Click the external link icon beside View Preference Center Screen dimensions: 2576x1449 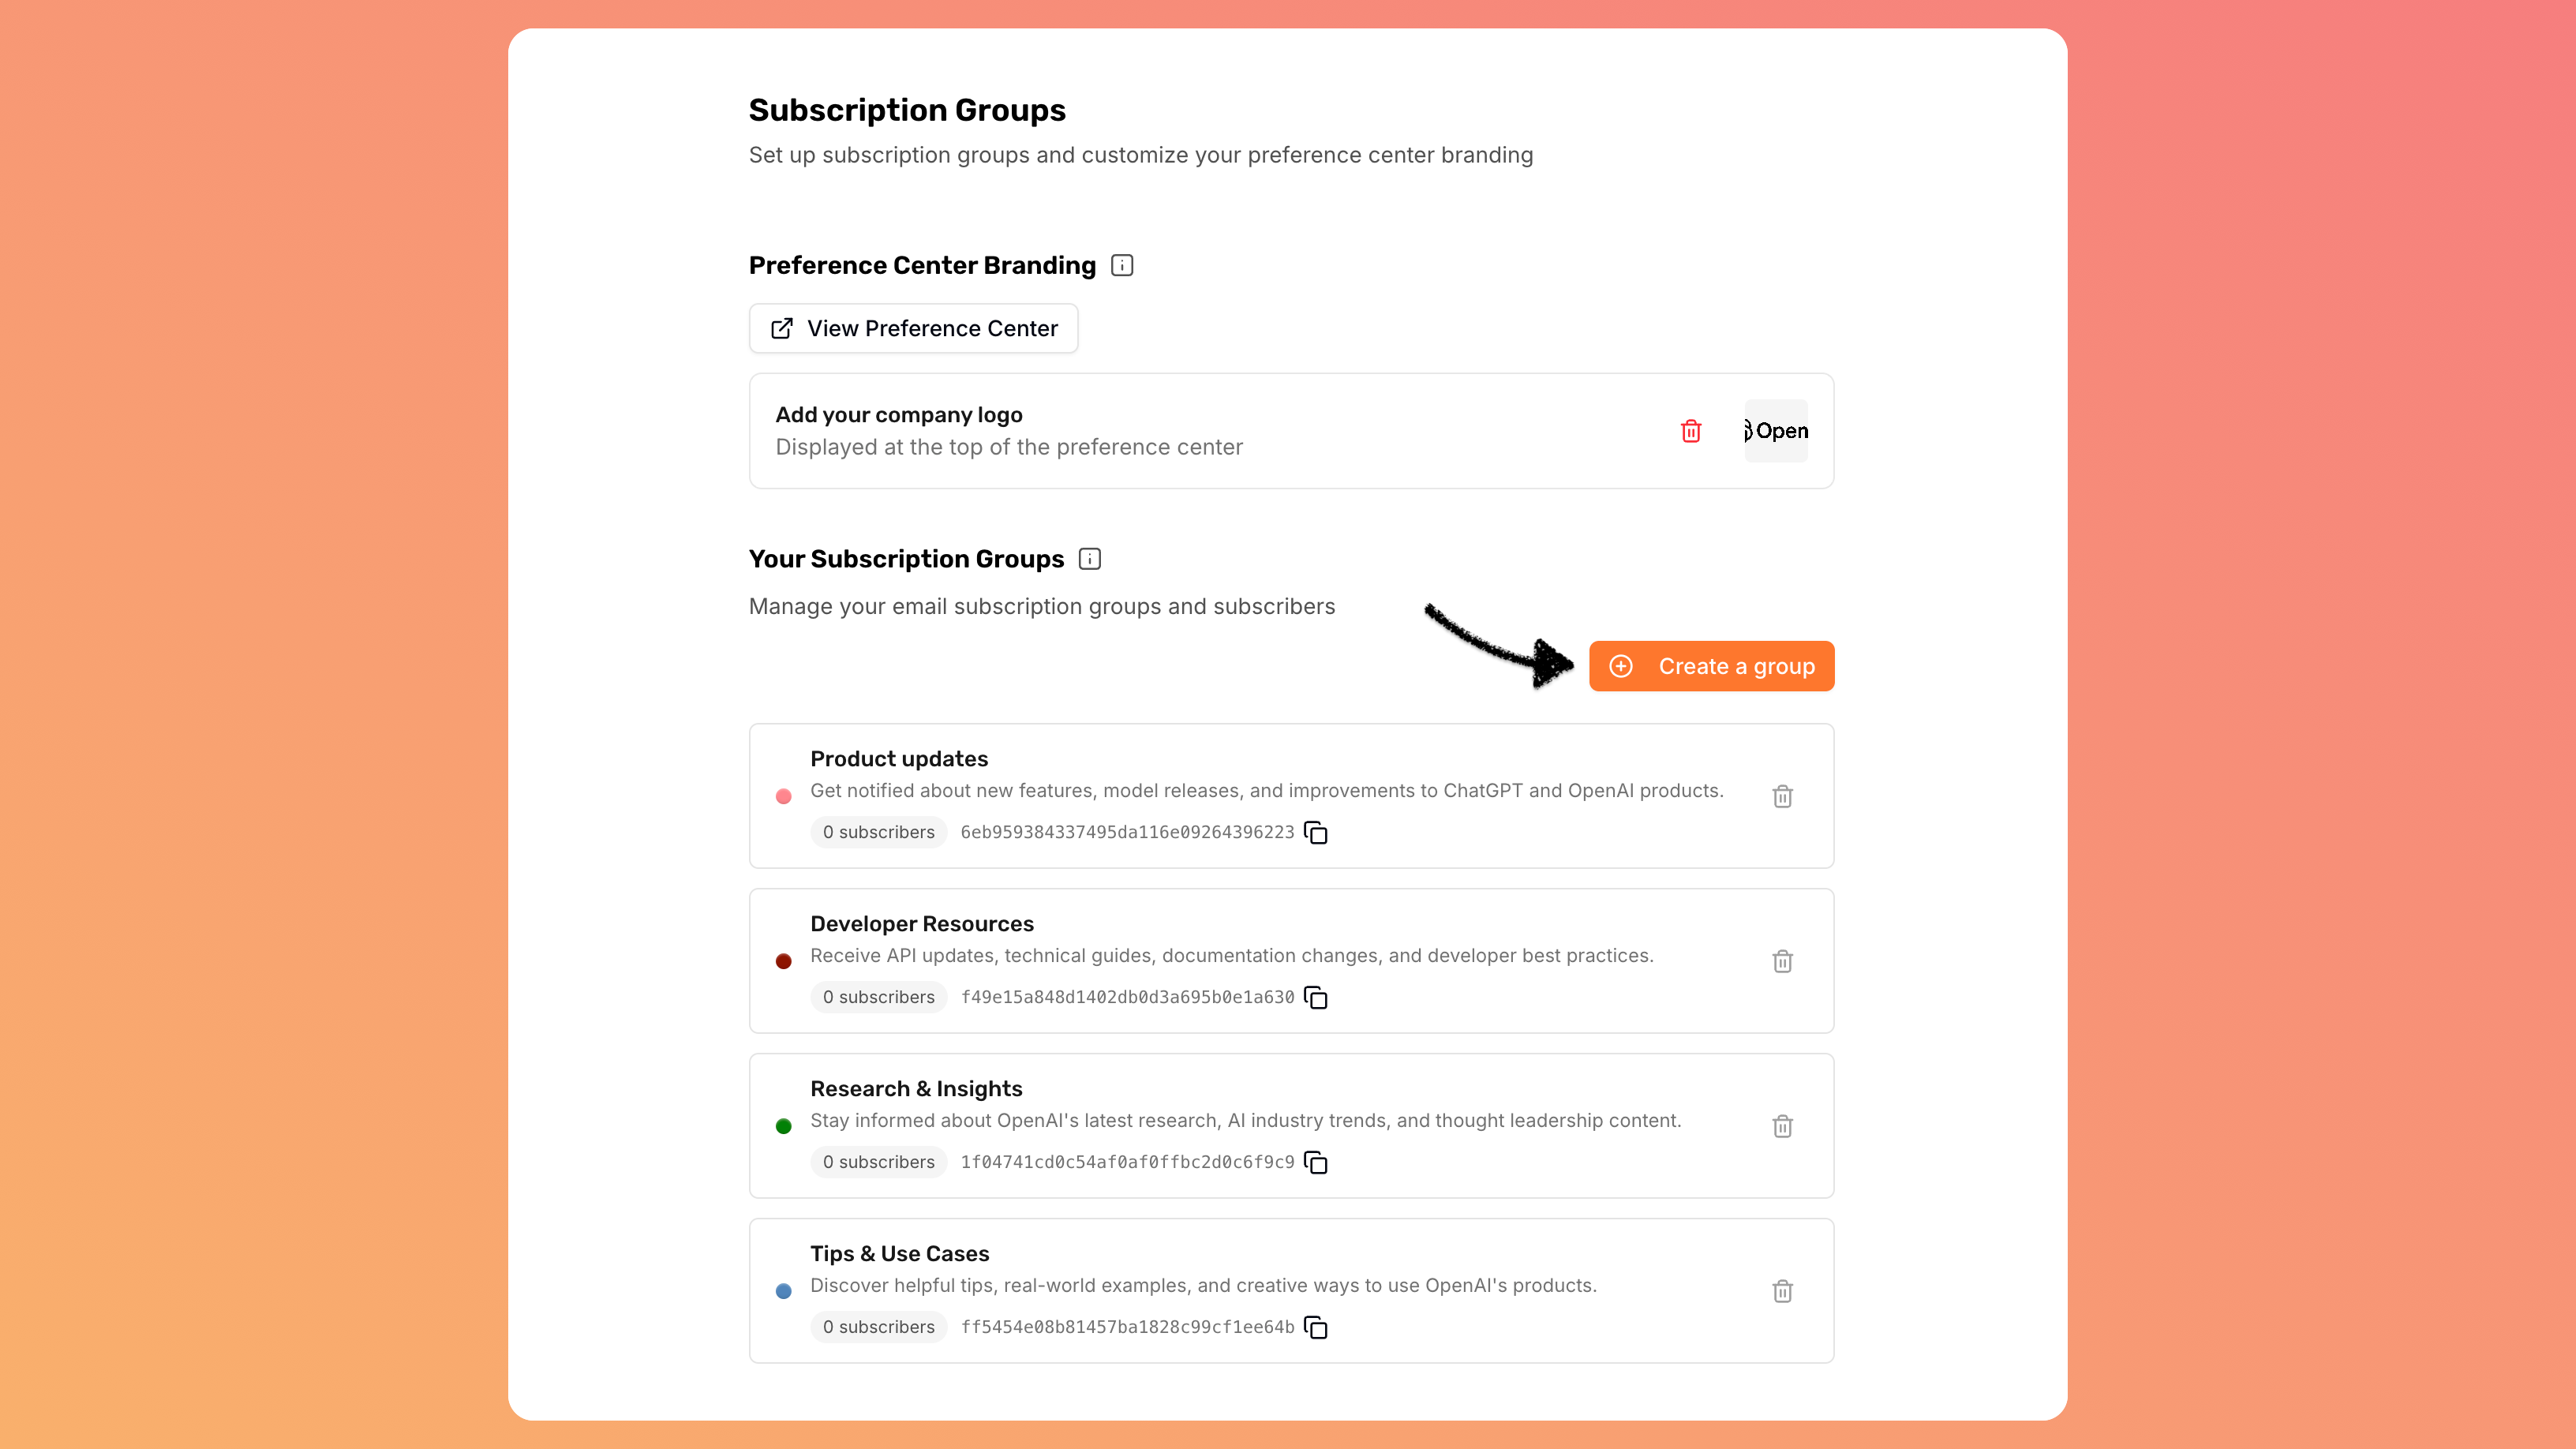pyautogui.click(x=781, y=328)
